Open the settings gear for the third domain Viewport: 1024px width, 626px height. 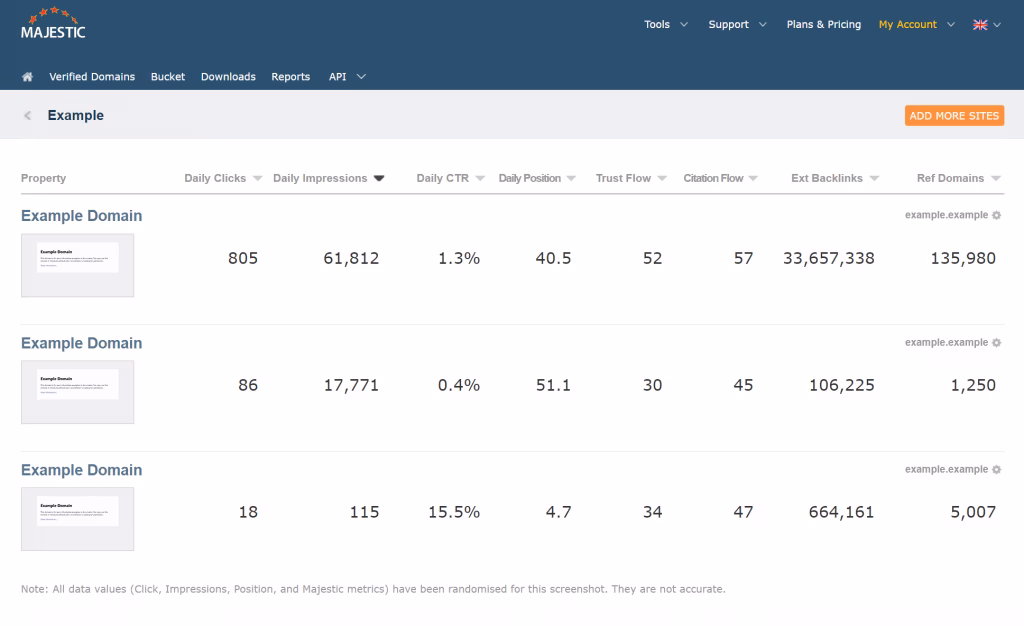[x=996, y=470]
